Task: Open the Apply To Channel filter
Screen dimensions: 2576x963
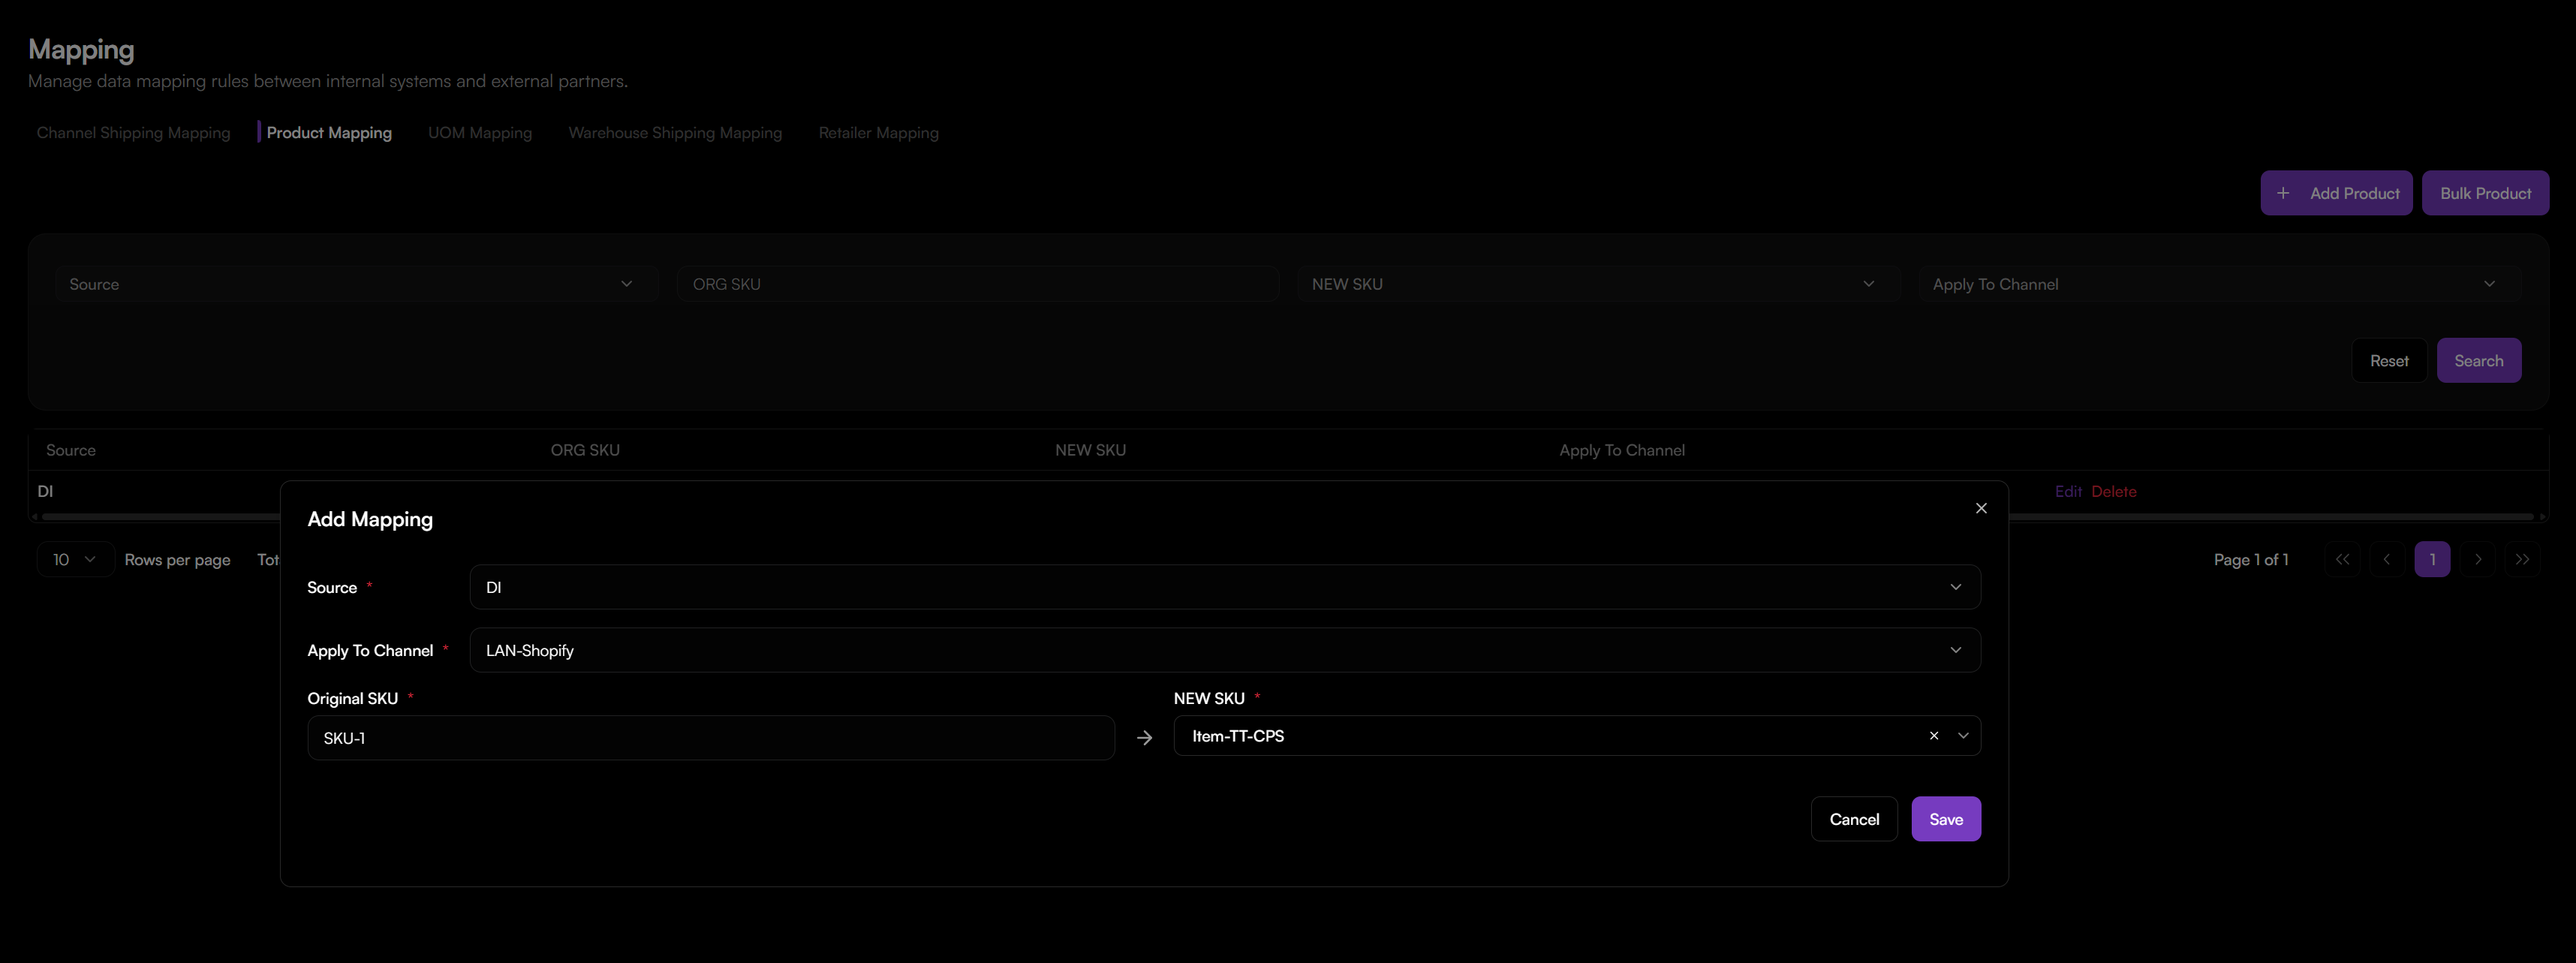Action: coord(2218,284)
